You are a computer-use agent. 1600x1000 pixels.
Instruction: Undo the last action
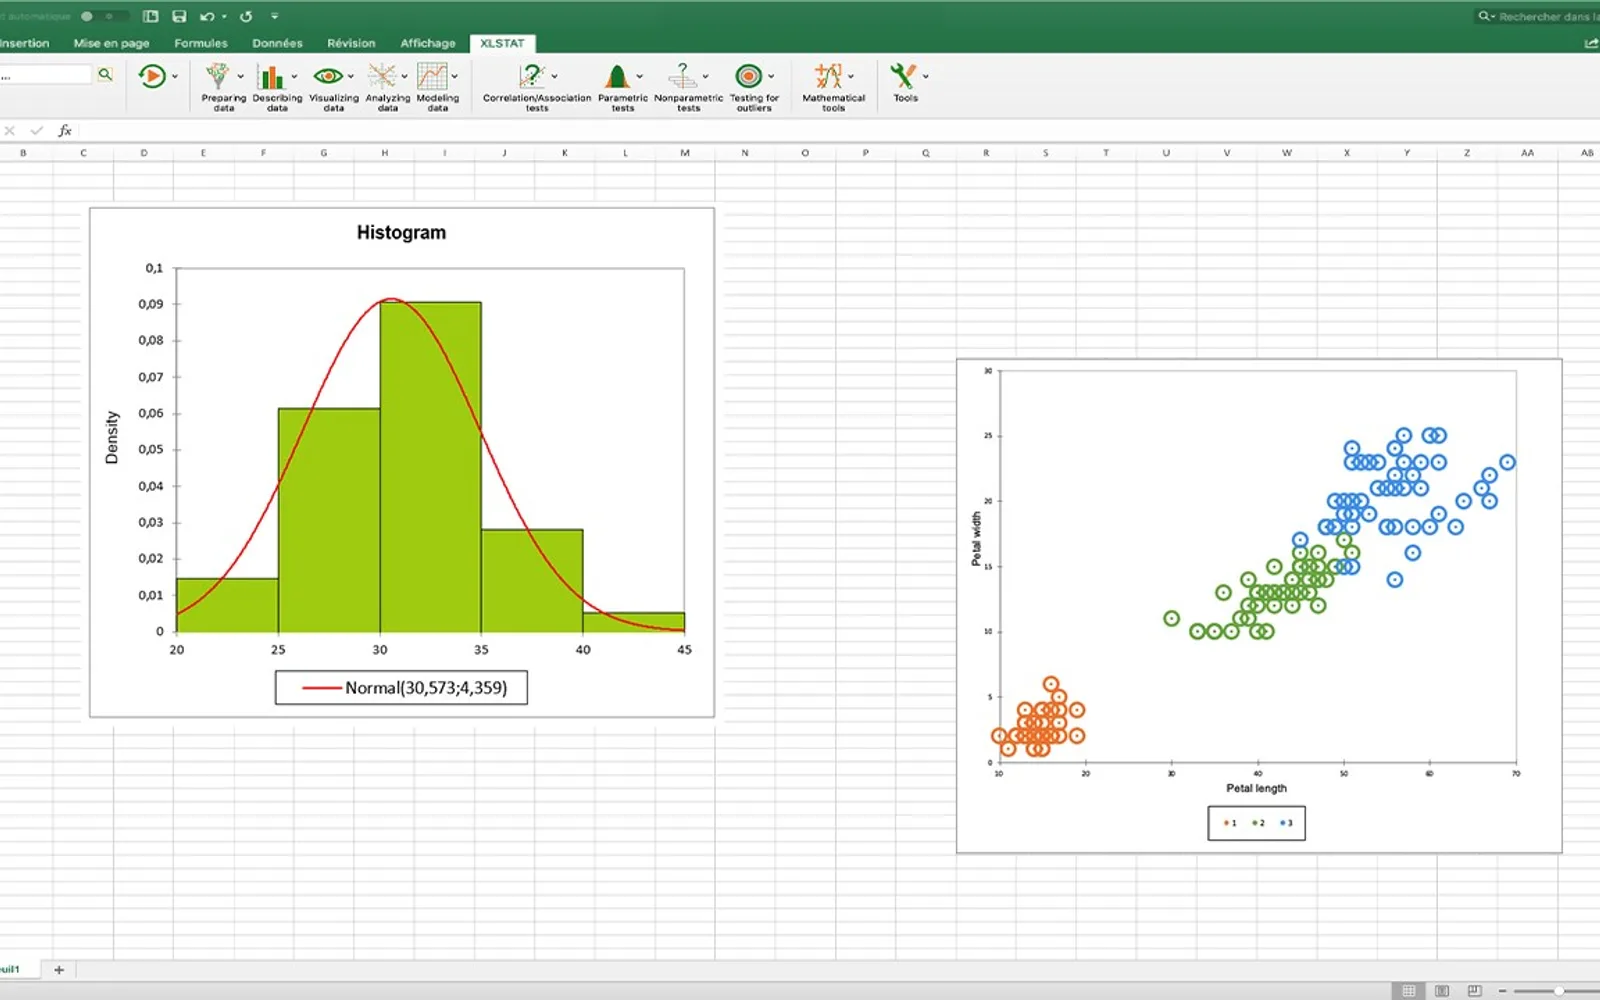click(x=207, y=16)
